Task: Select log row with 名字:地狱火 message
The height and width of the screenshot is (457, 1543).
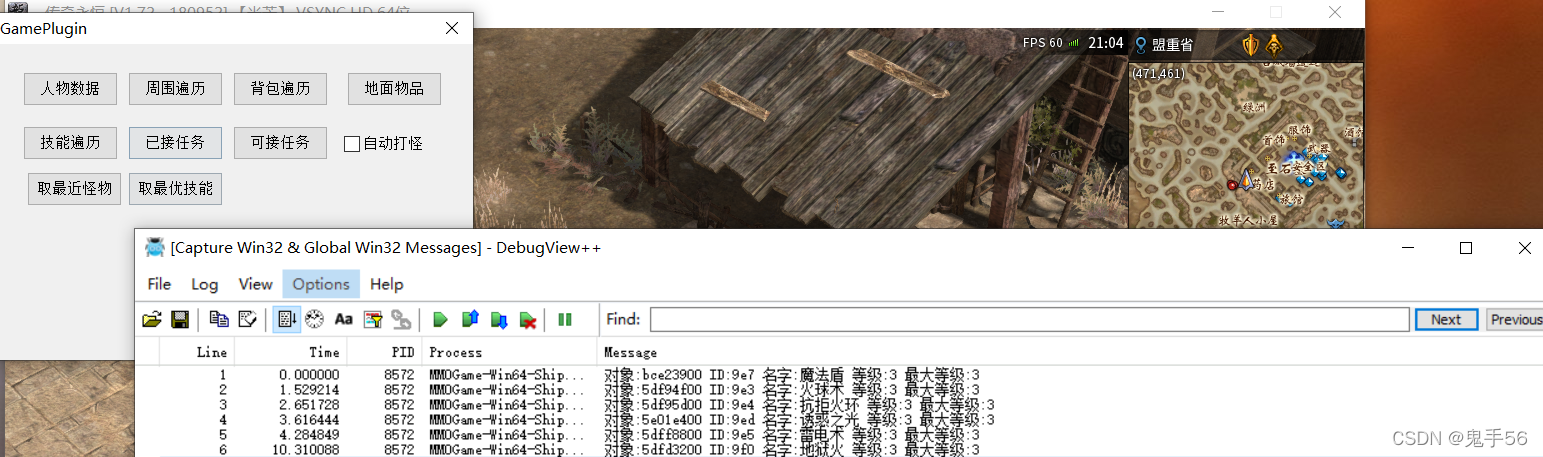Action: point(839,450)
